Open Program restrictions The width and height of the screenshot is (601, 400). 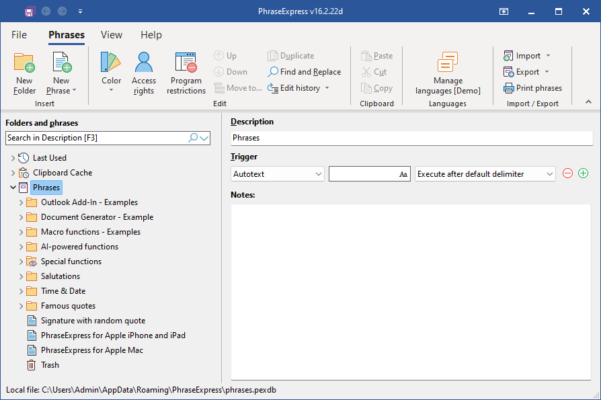tap(186, 73)
